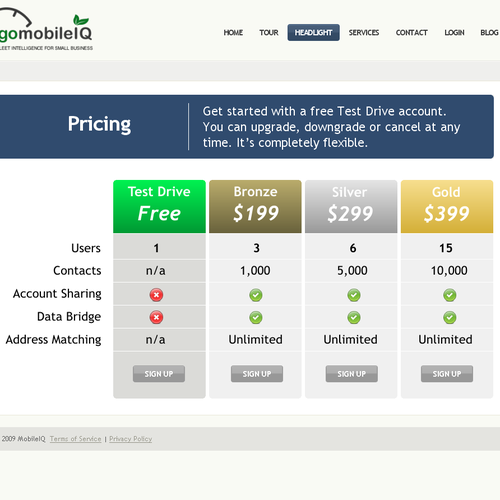Screen dimensions: 500x500
Task: Click the Contacts row label
Action: click(x=77, y=270)
